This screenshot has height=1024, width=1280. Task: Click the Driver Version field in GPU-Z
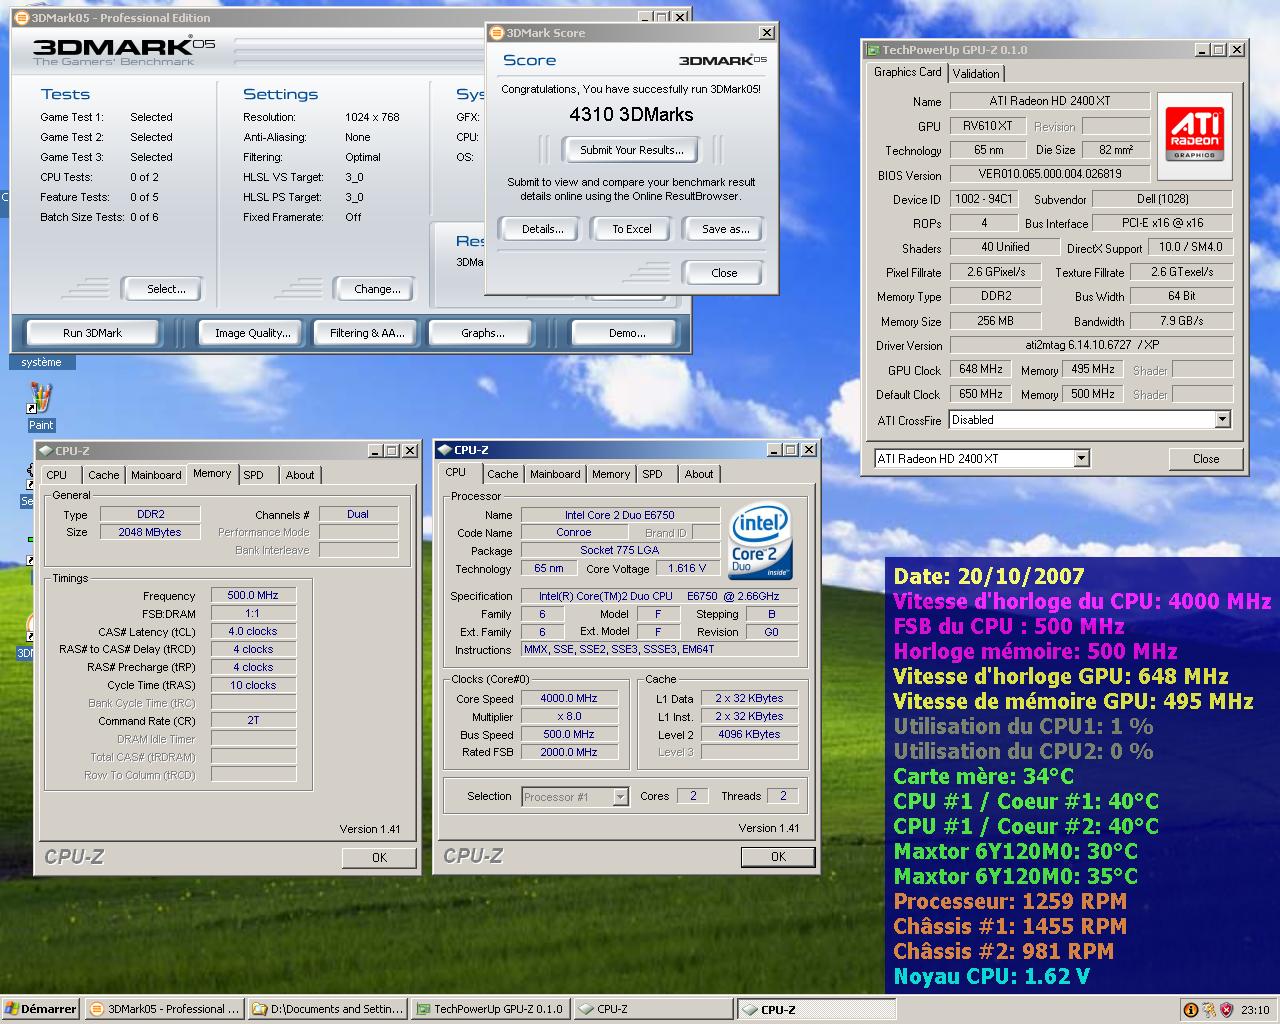1091,345
